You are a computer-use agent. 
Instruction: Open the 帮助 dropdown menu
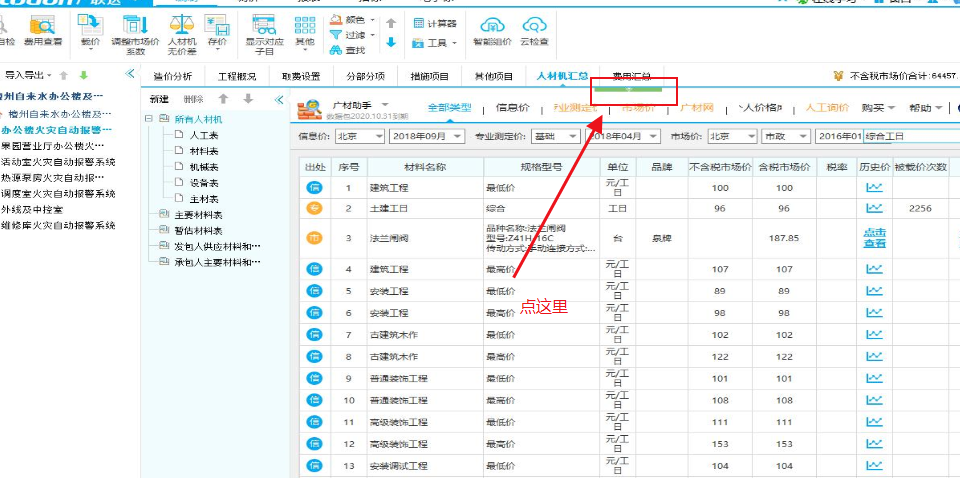coord(926,108)
